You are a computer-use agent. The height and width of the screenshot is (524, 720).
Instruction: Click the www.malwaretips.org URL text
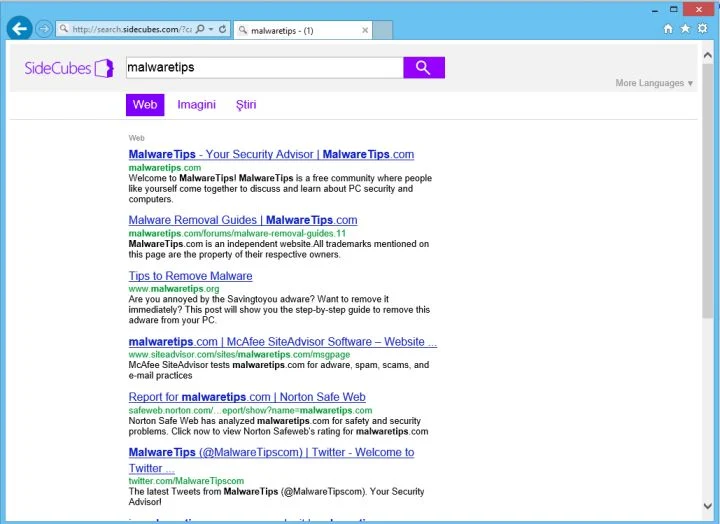[x=174, y=289]
